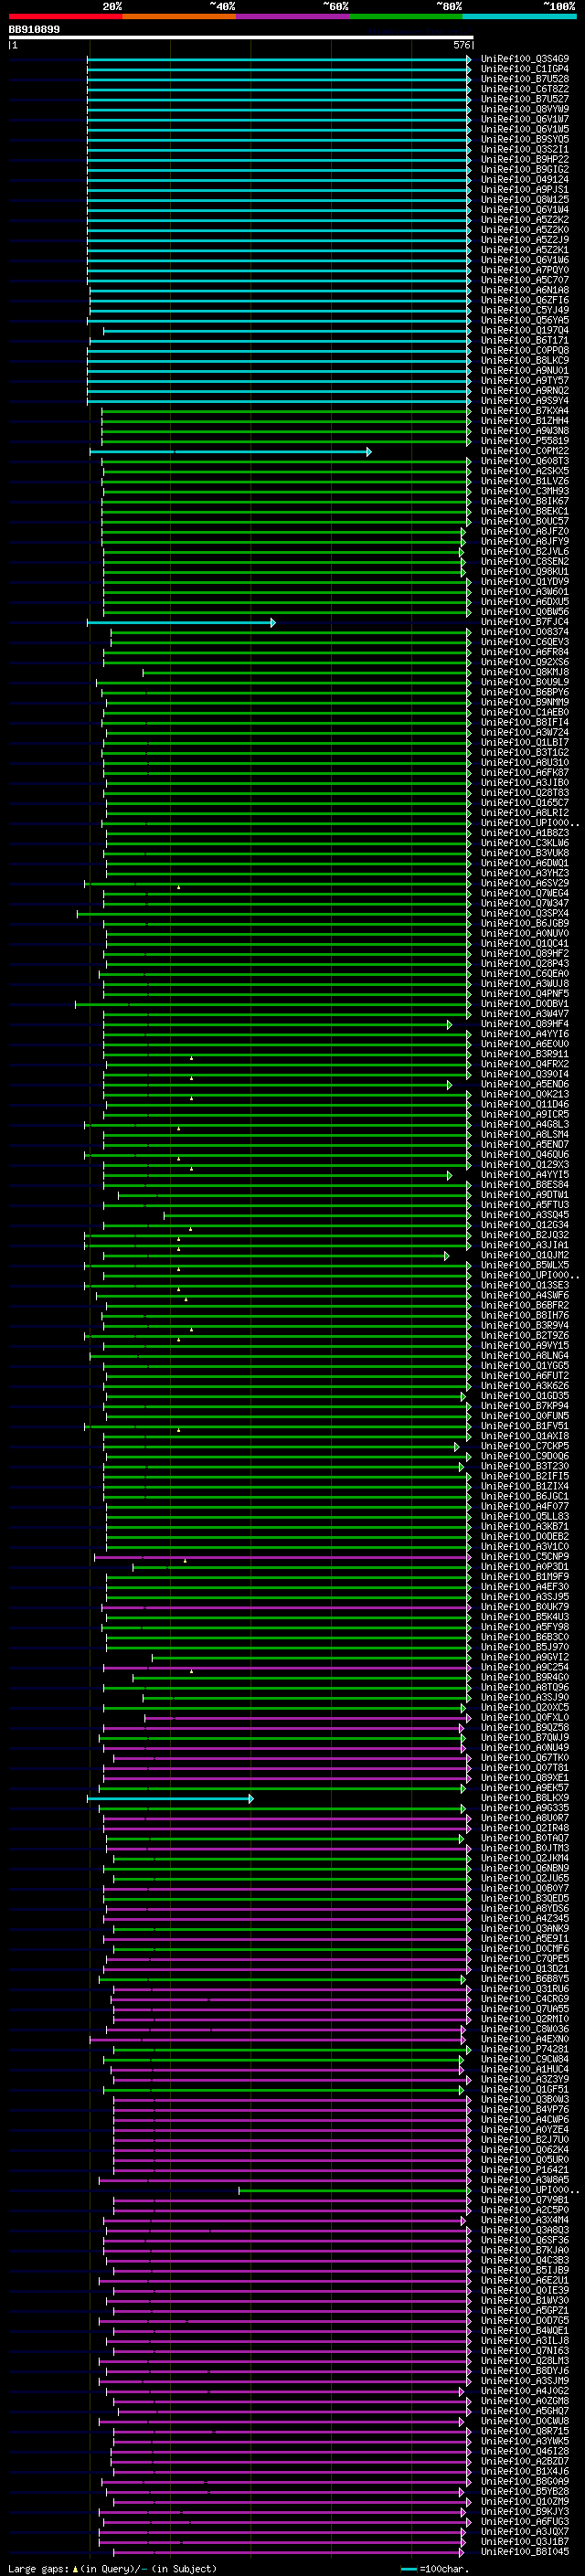Open UniRef100_C6T8Z2 entry
Image resolution: width=585 pixels, height=2576 pixels.
(x=525, y=89)
